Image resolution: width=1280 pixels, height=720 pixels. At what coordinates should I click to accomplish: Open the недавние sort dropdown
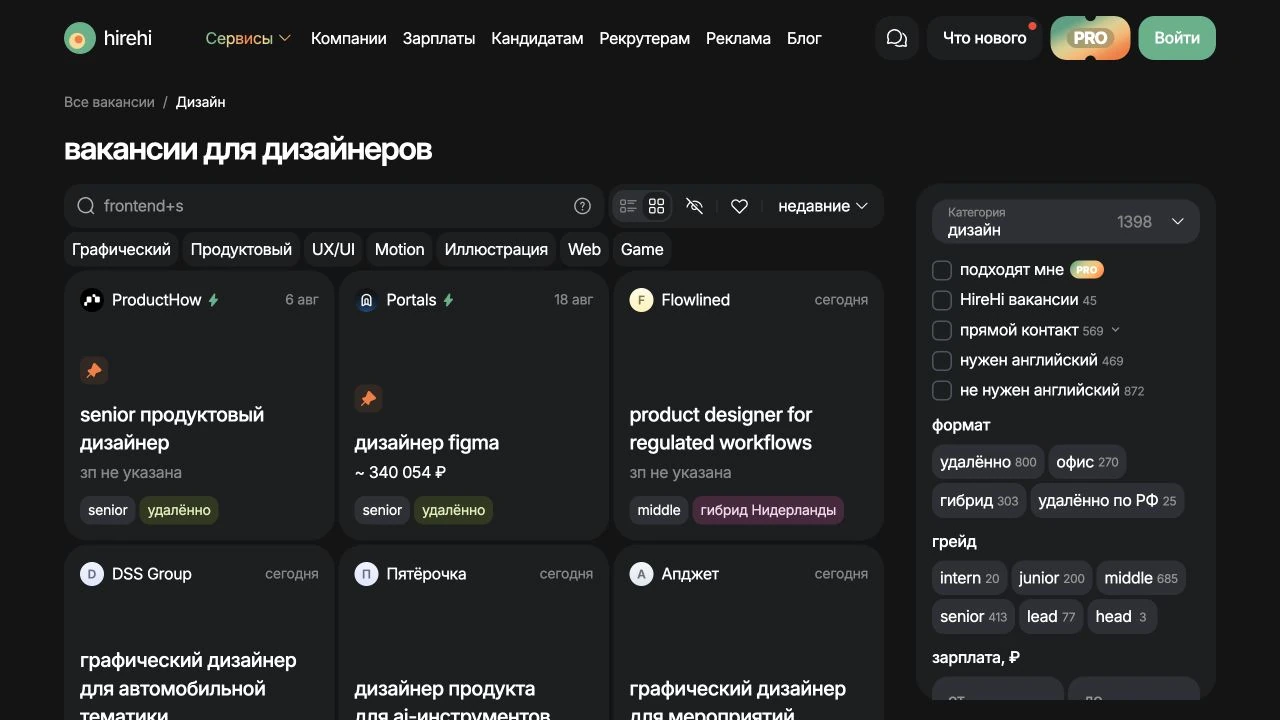click(823, 206)
